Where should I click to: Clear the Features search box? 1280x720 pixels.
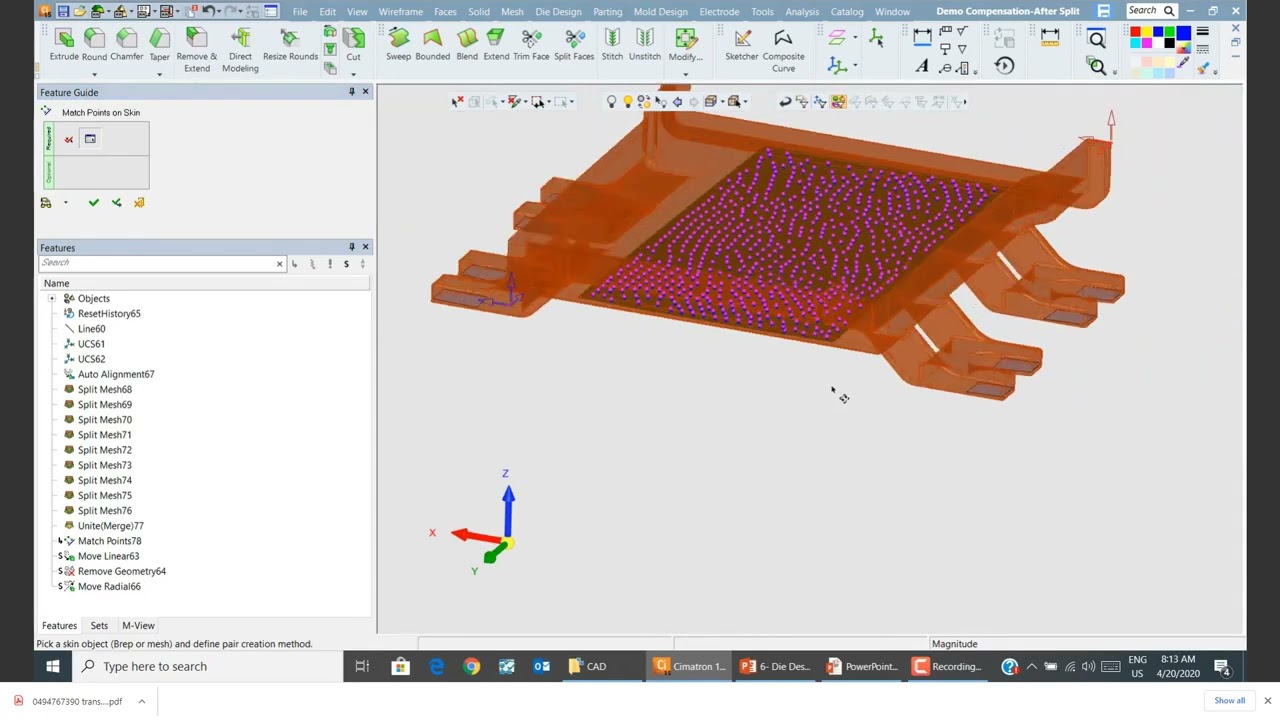click(280, 264)
